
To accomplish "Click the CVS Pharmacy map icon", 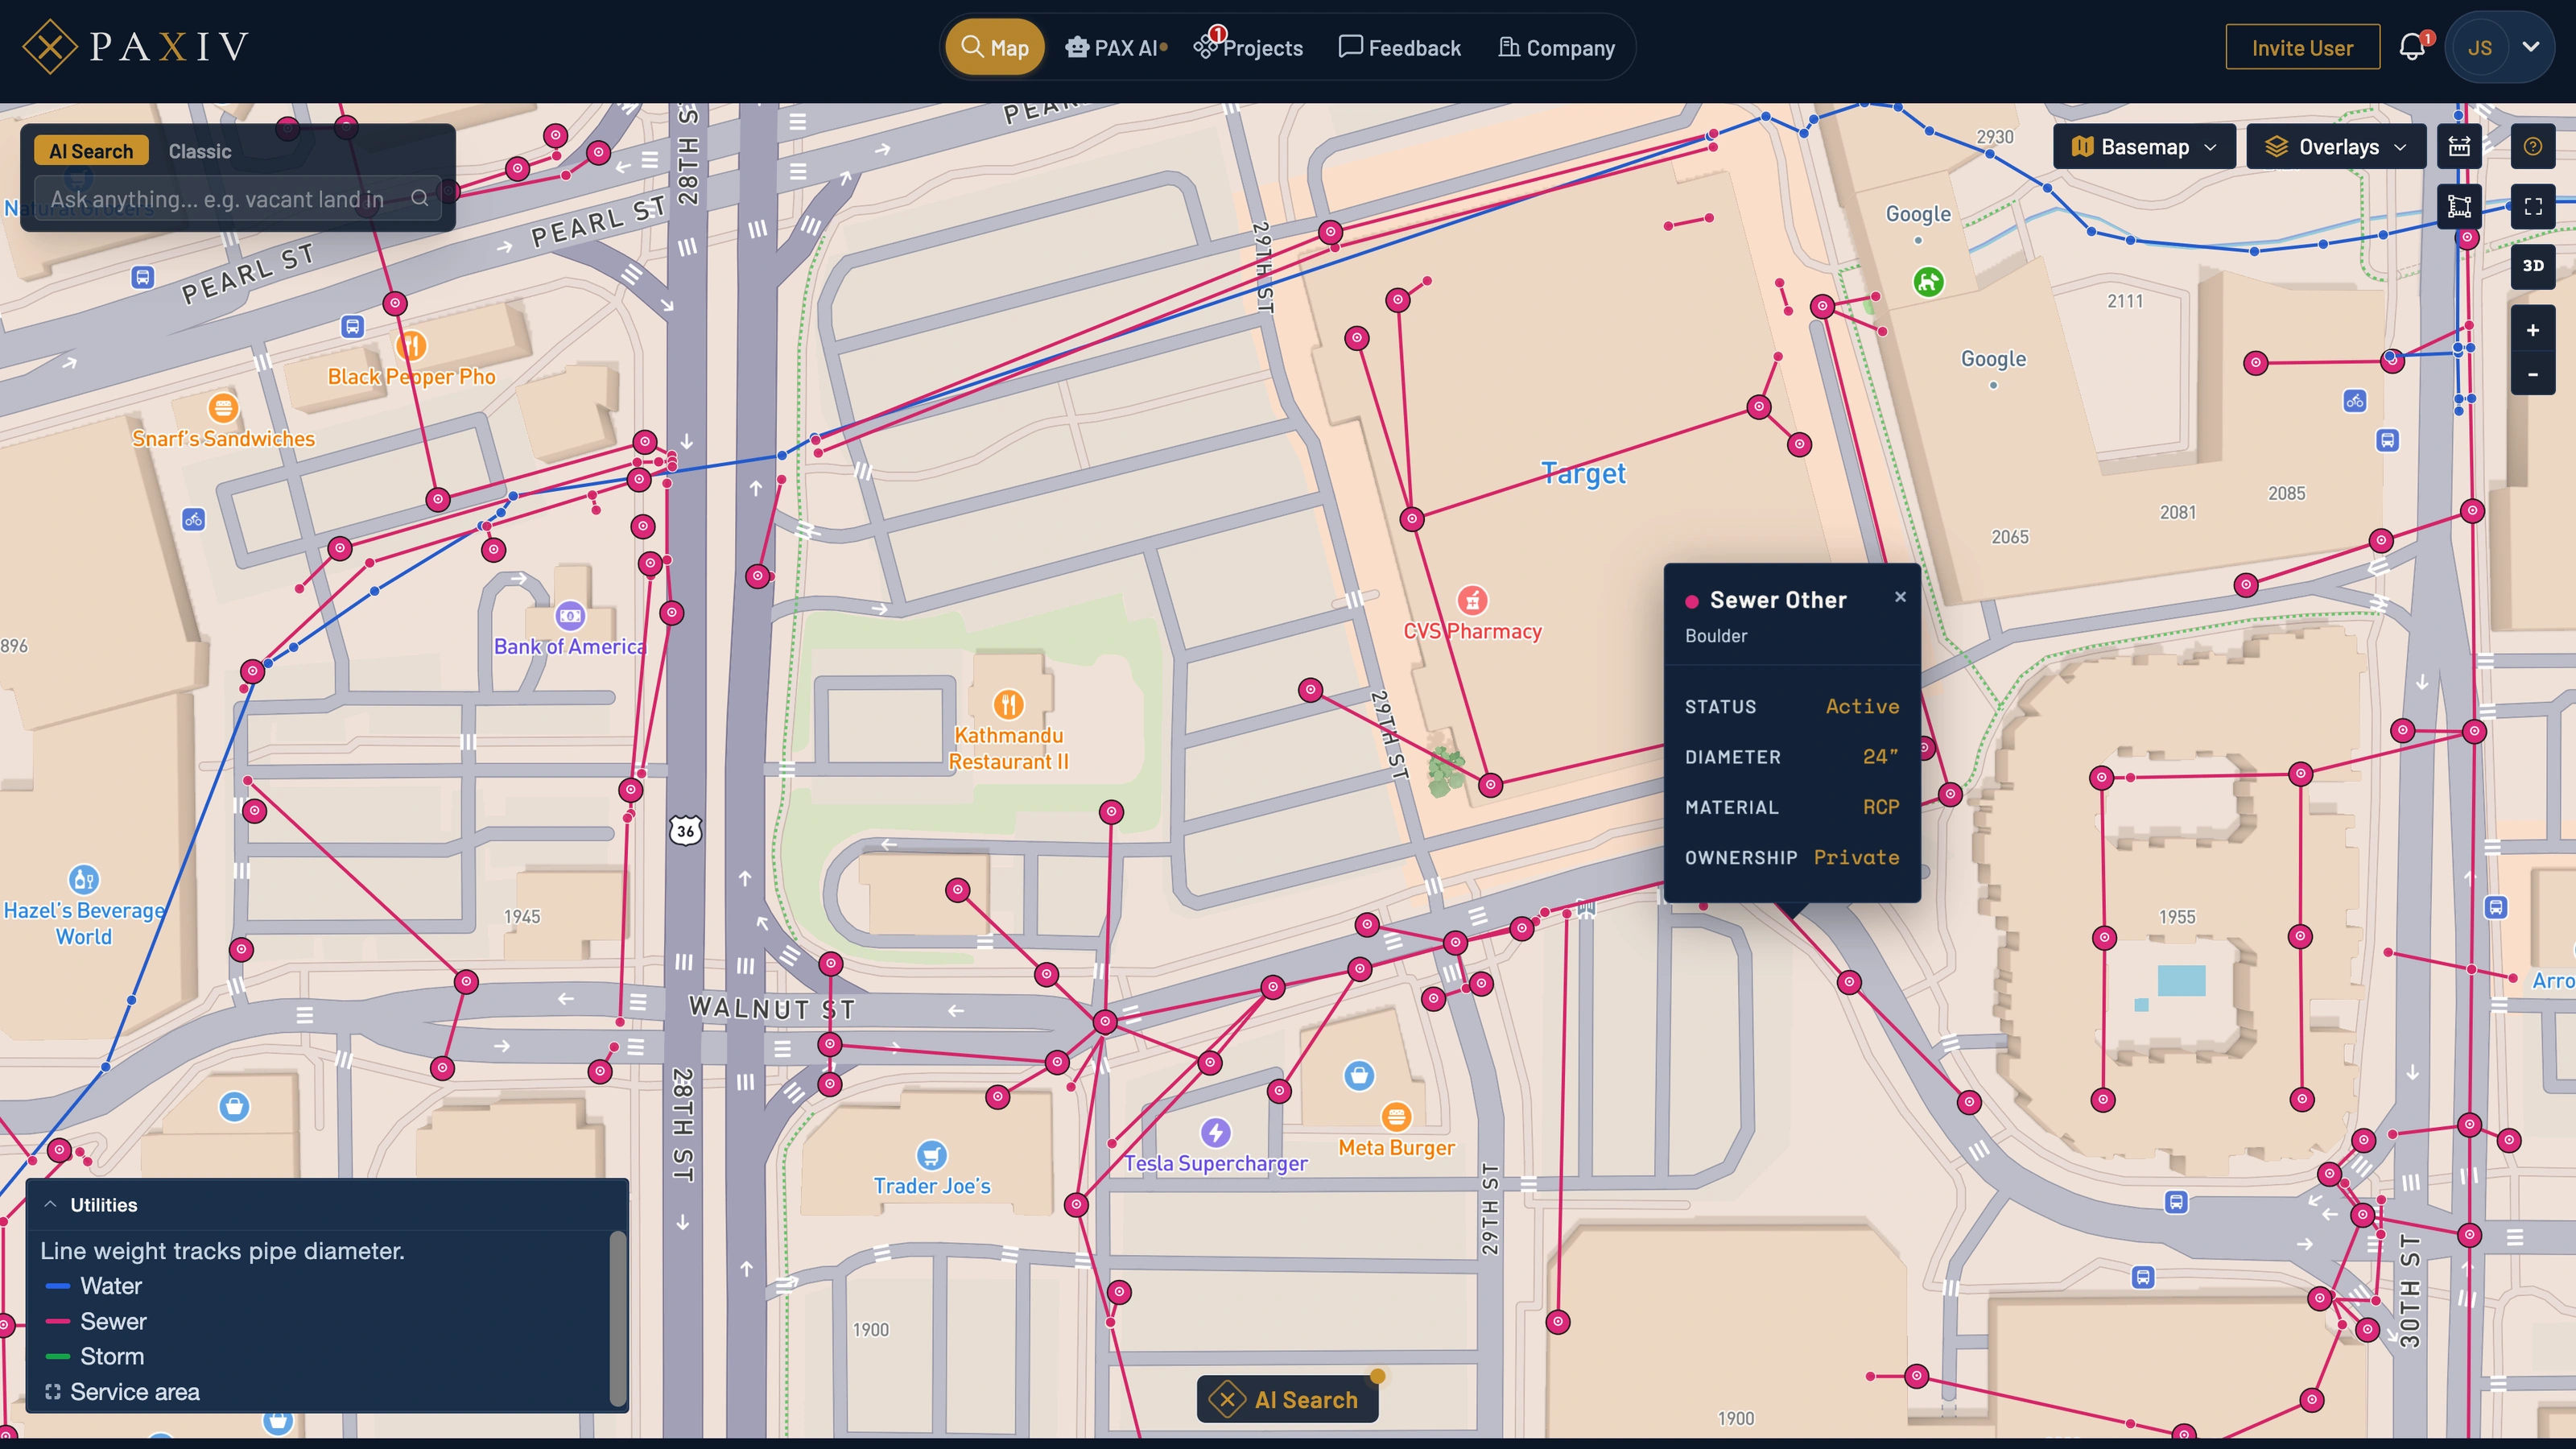I will [1472, 600].
